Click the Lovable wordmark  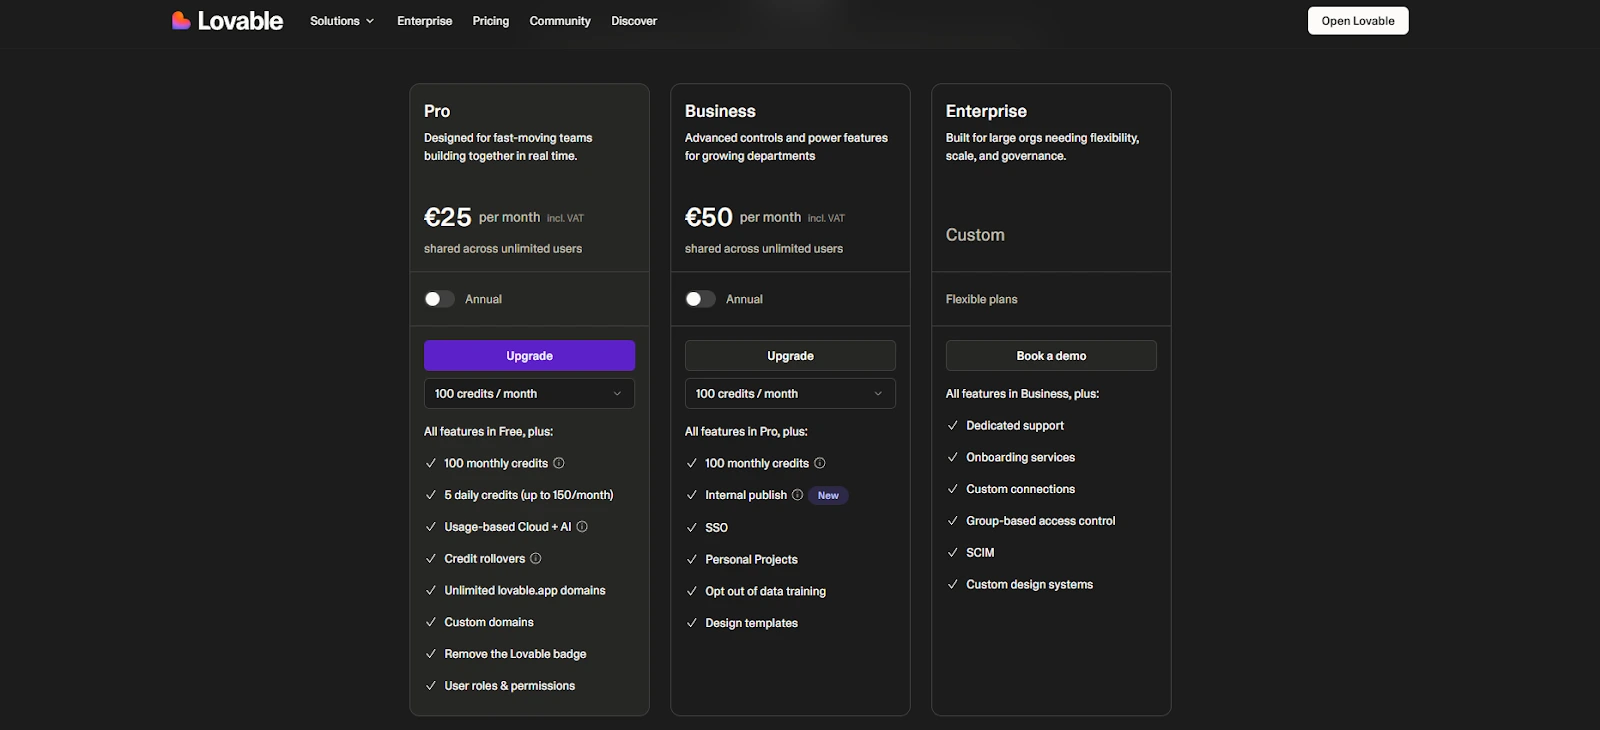click(x=240, y=21)
